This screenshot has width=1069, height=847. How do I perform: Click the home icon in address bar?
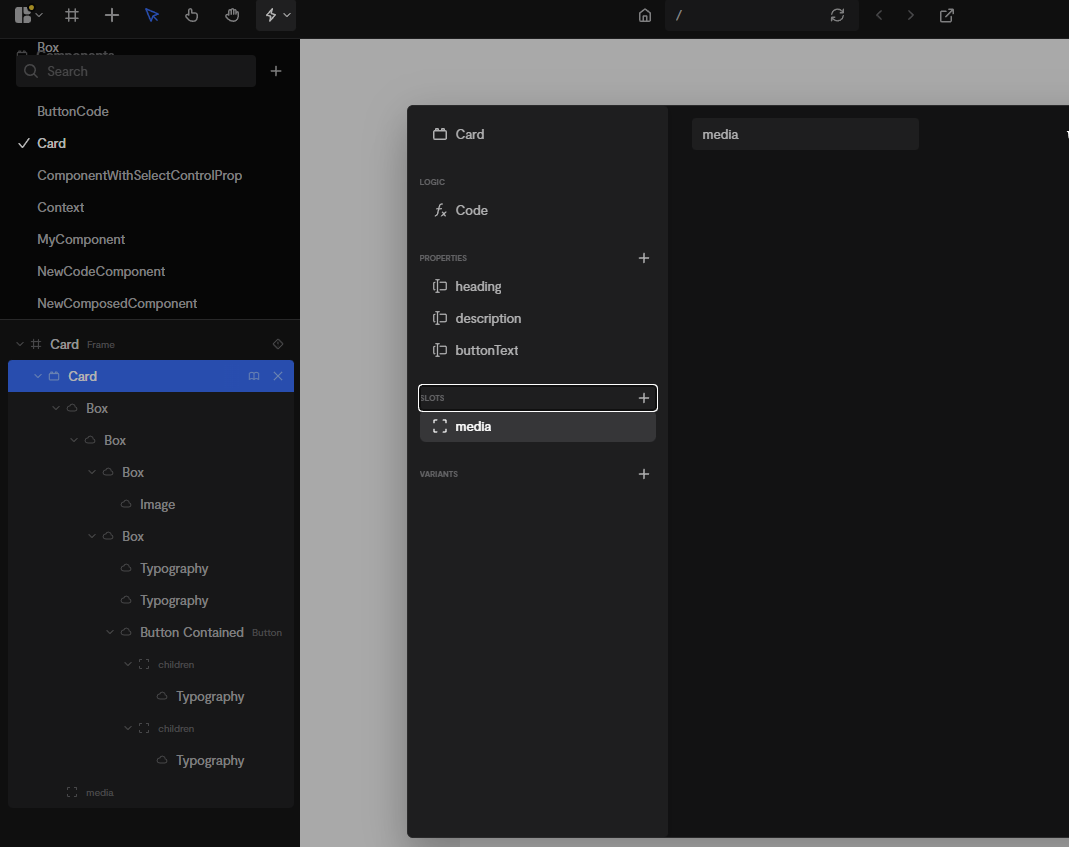tap(645, 16)
